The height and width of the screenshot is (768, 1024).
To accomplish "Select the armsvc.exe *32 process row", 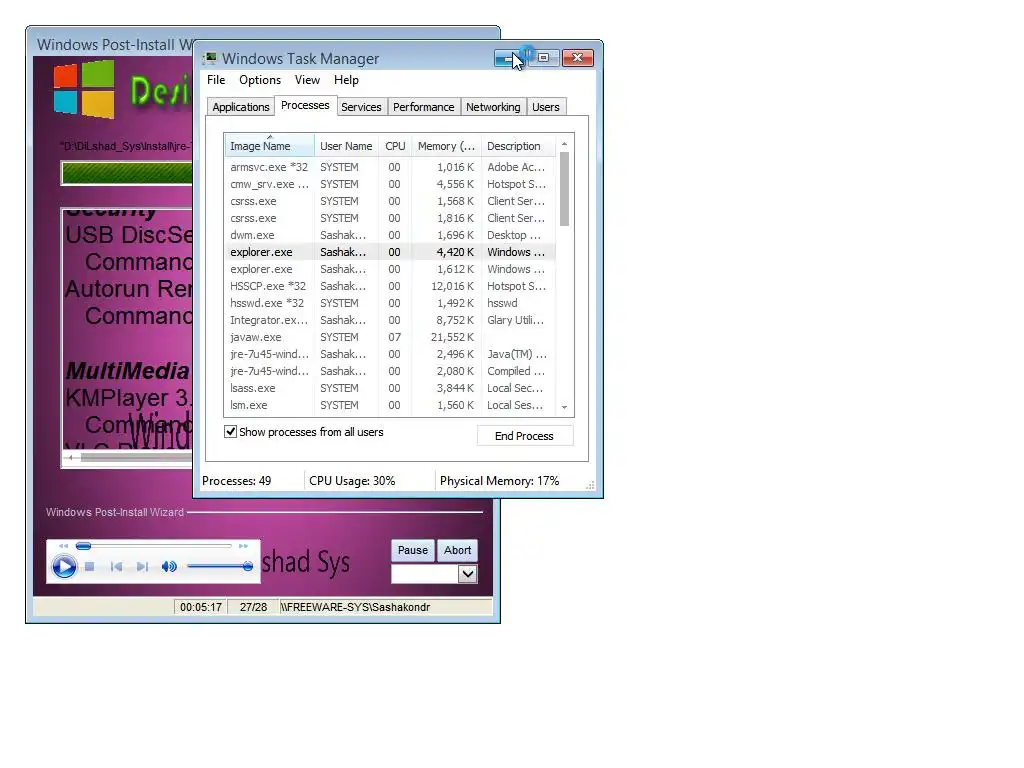I will (390, 167).
